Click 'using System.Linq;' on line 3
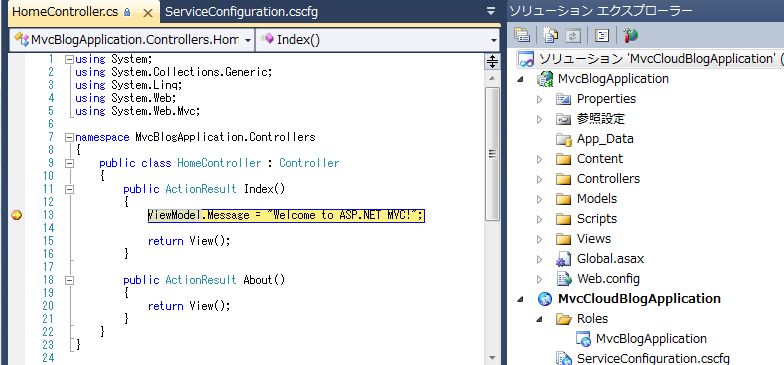The image size is (784, 365). tap(128, 85)
